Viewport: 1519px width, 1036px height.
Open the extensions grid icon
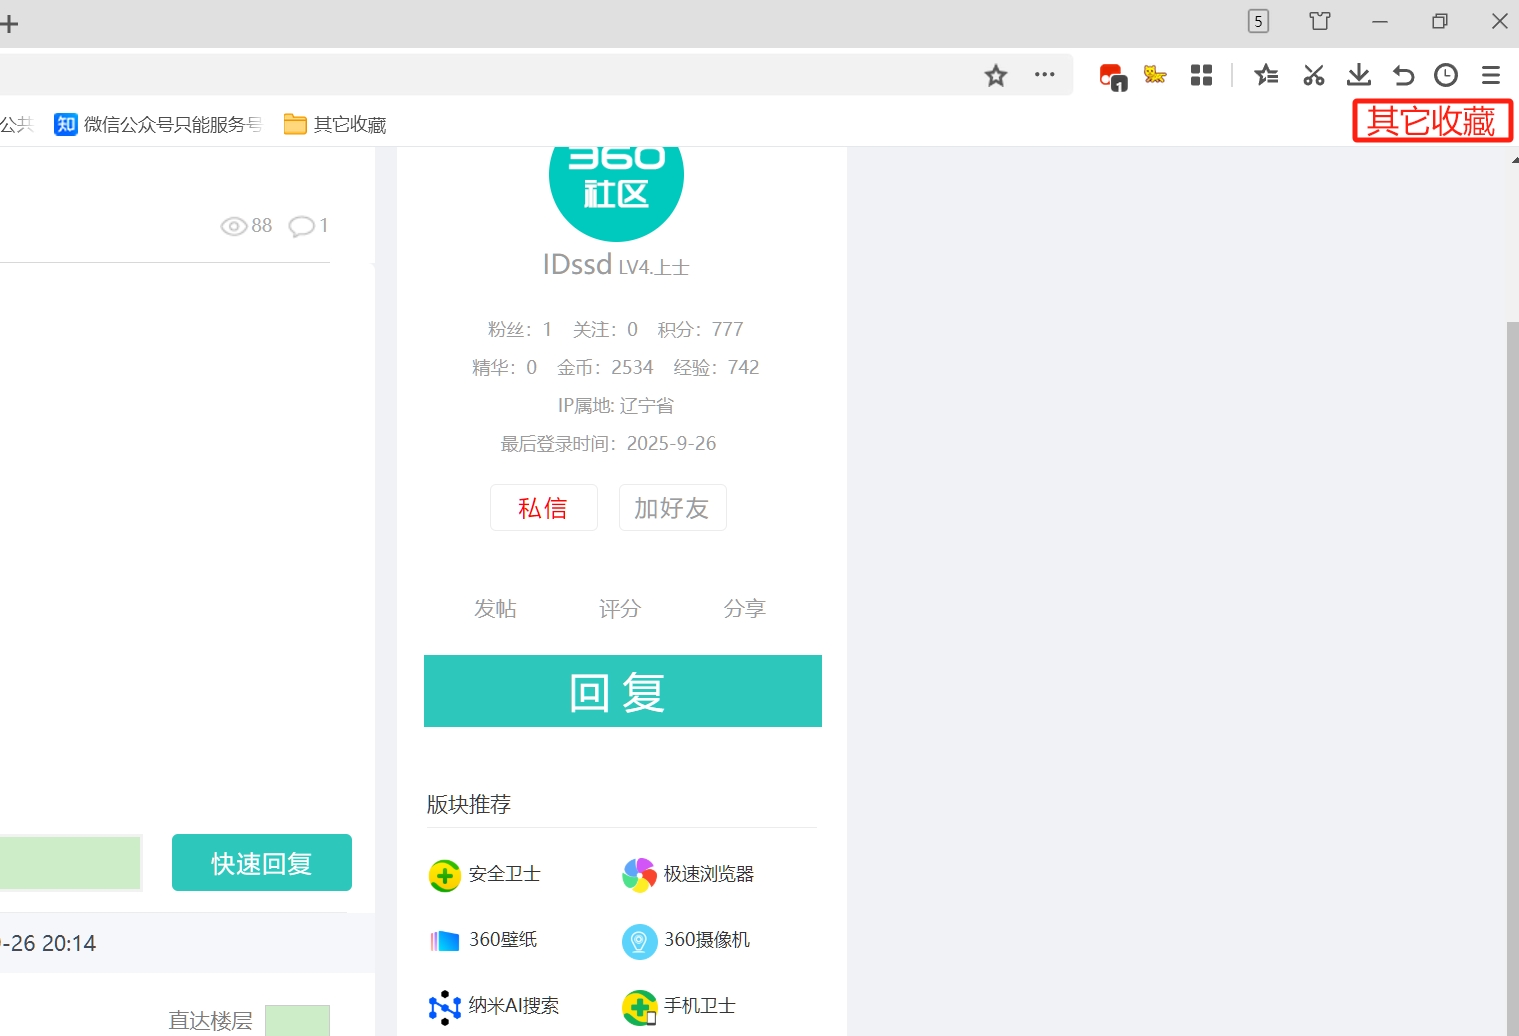click(x=1202, y=75)
